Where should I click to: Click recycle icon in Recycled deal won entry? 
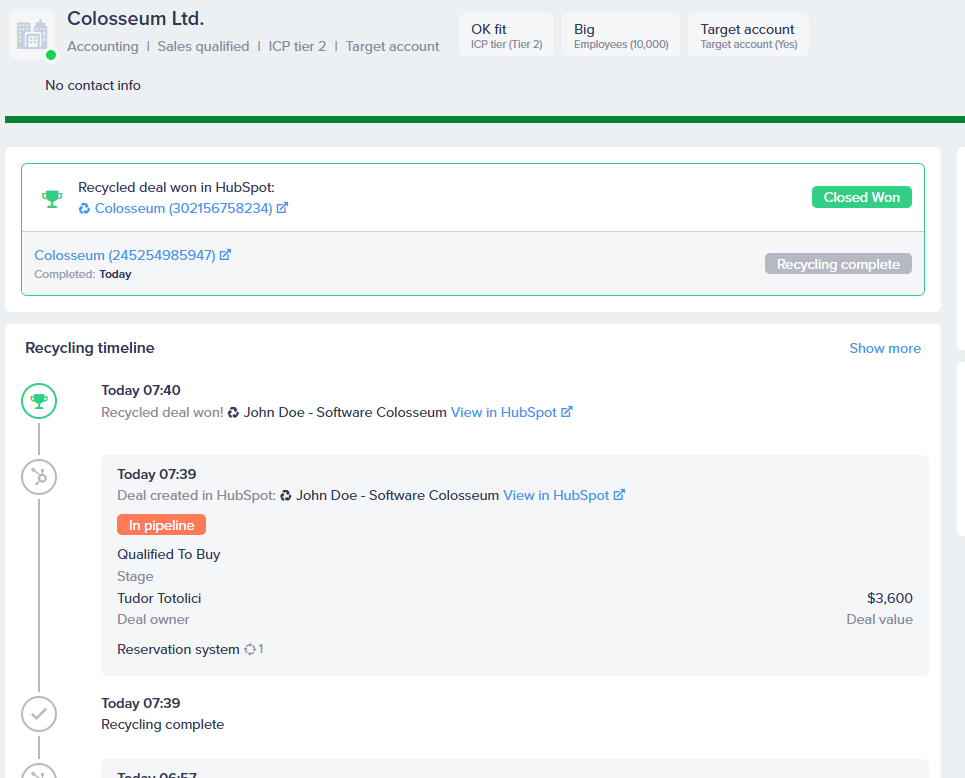tap(233, 412)
